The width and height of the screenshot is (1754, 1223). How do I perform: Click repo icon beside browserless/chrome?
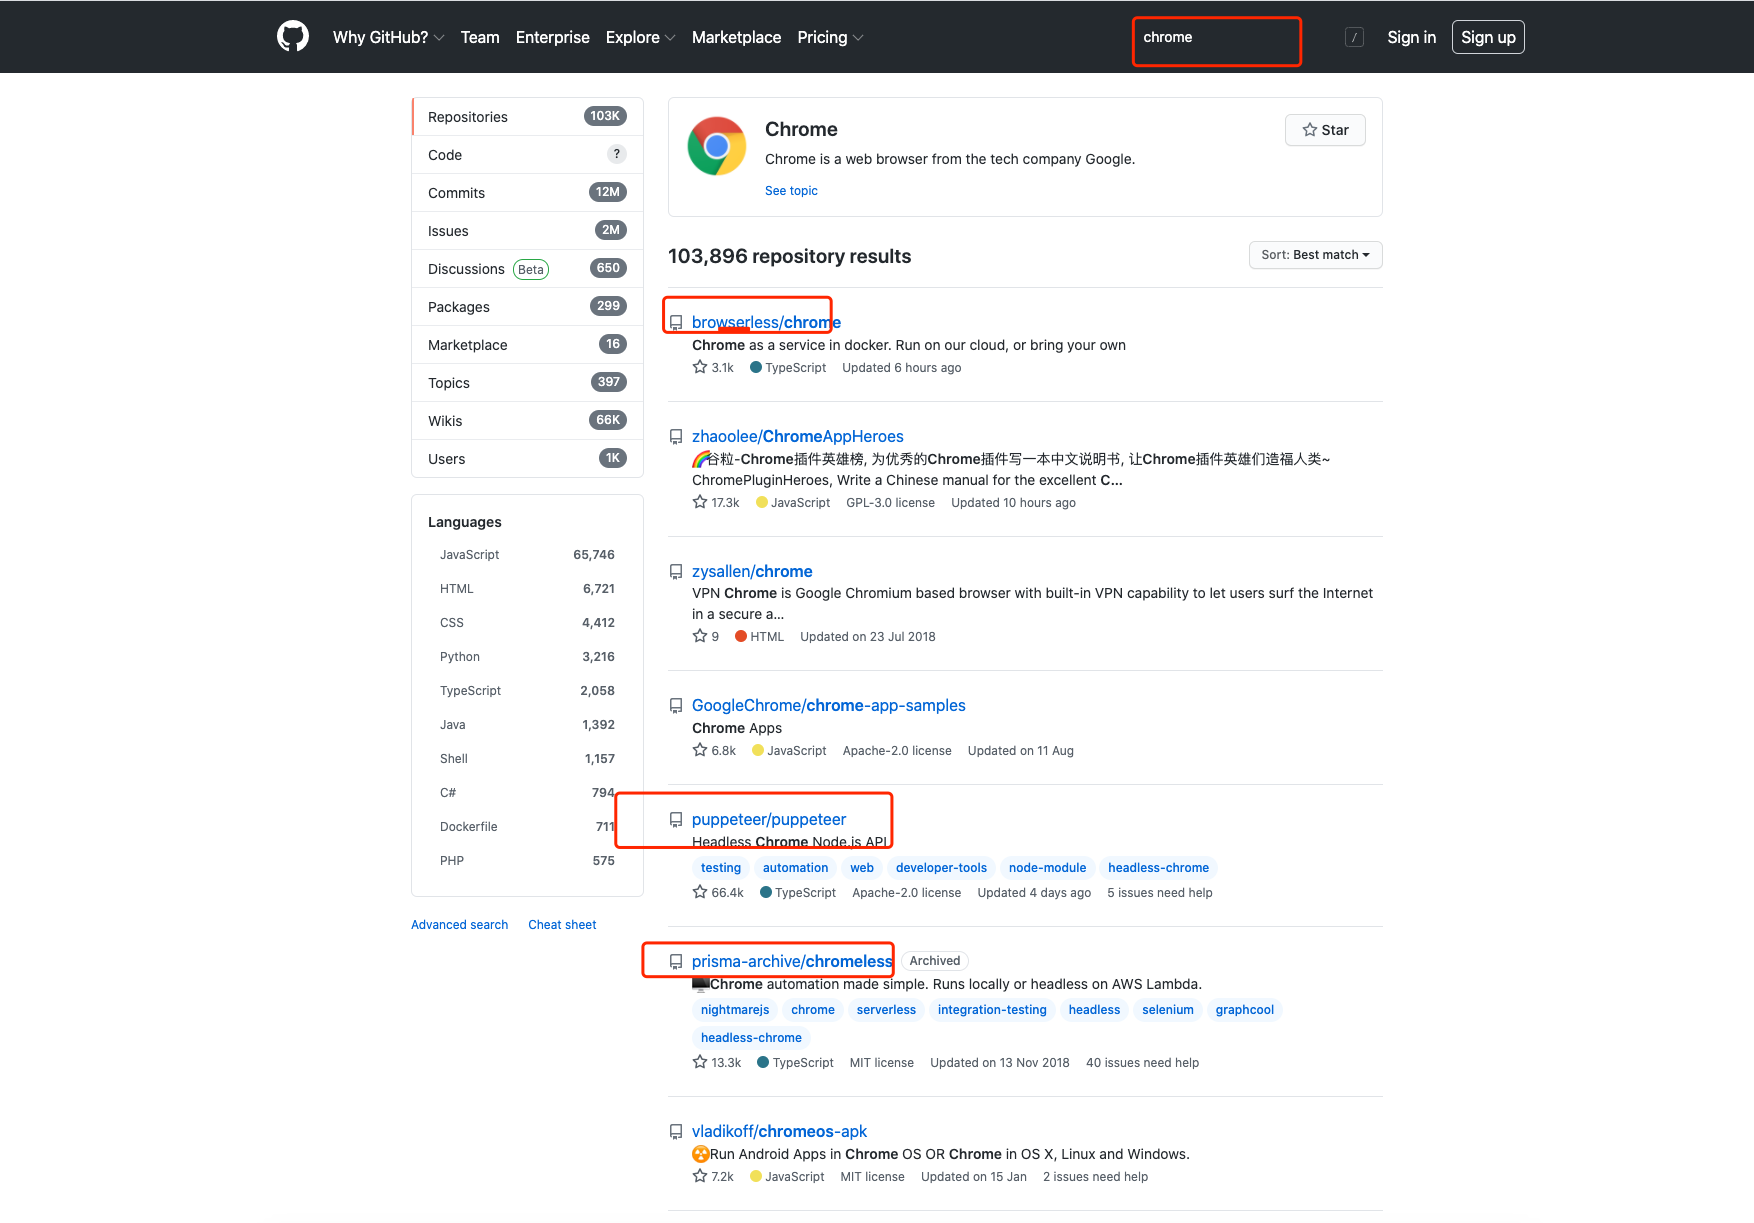[x=676, y=323]
